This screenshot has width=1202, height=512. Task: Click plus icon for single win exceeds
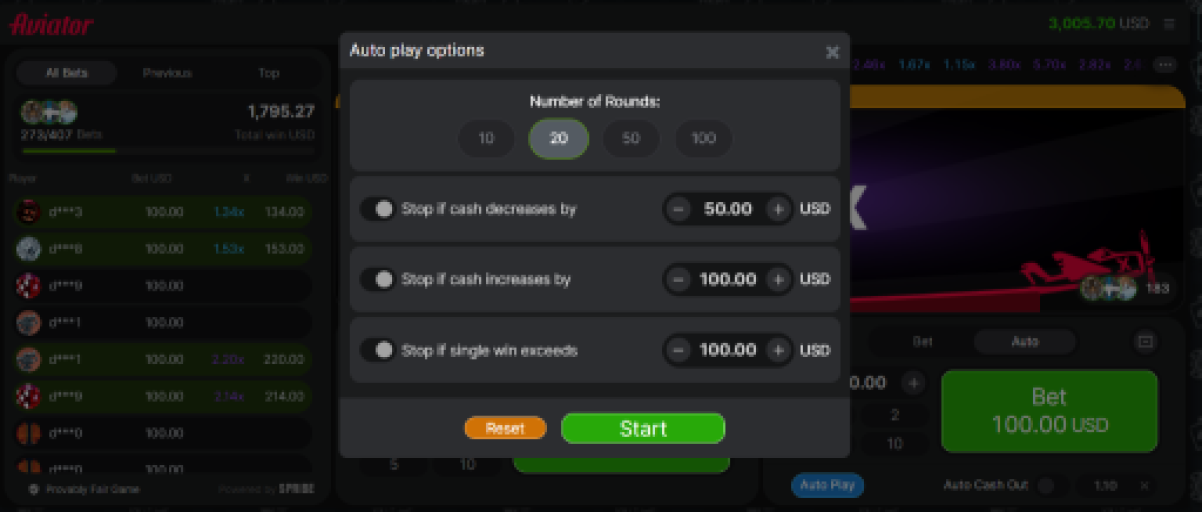pos(777,350)
